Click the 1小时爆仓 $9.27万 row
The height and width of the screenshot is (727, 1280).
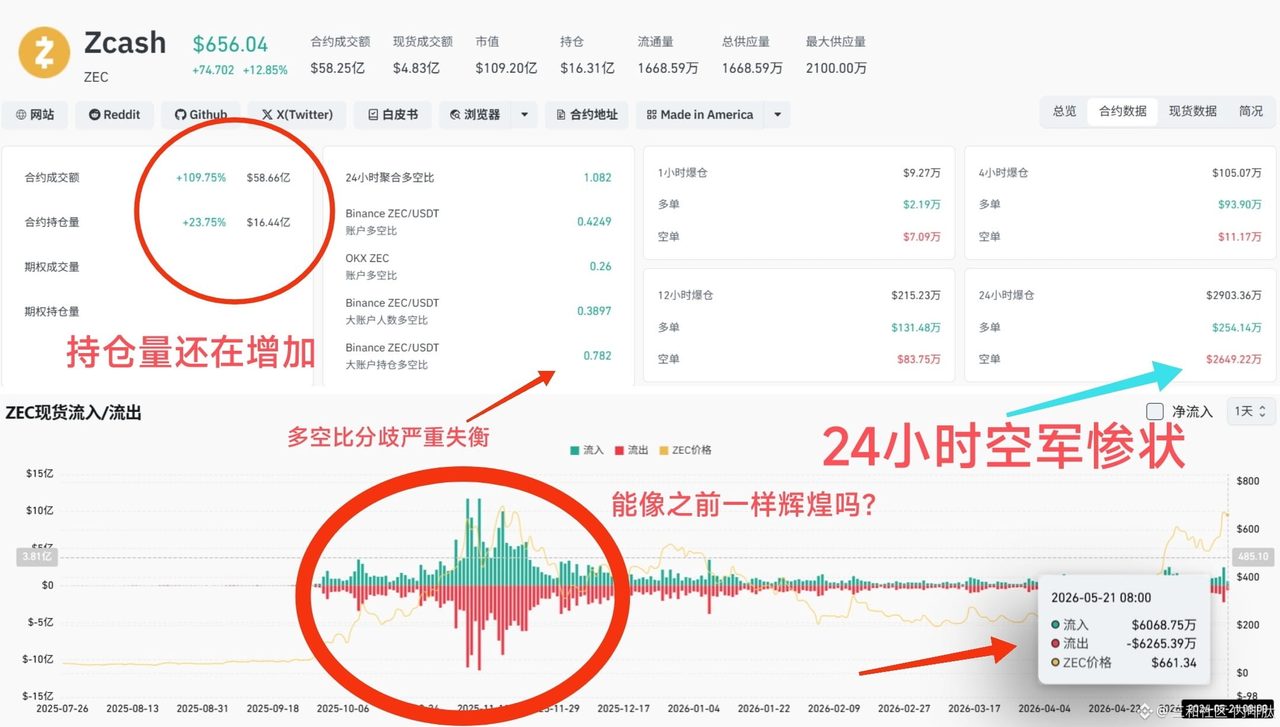coord(799,173)
